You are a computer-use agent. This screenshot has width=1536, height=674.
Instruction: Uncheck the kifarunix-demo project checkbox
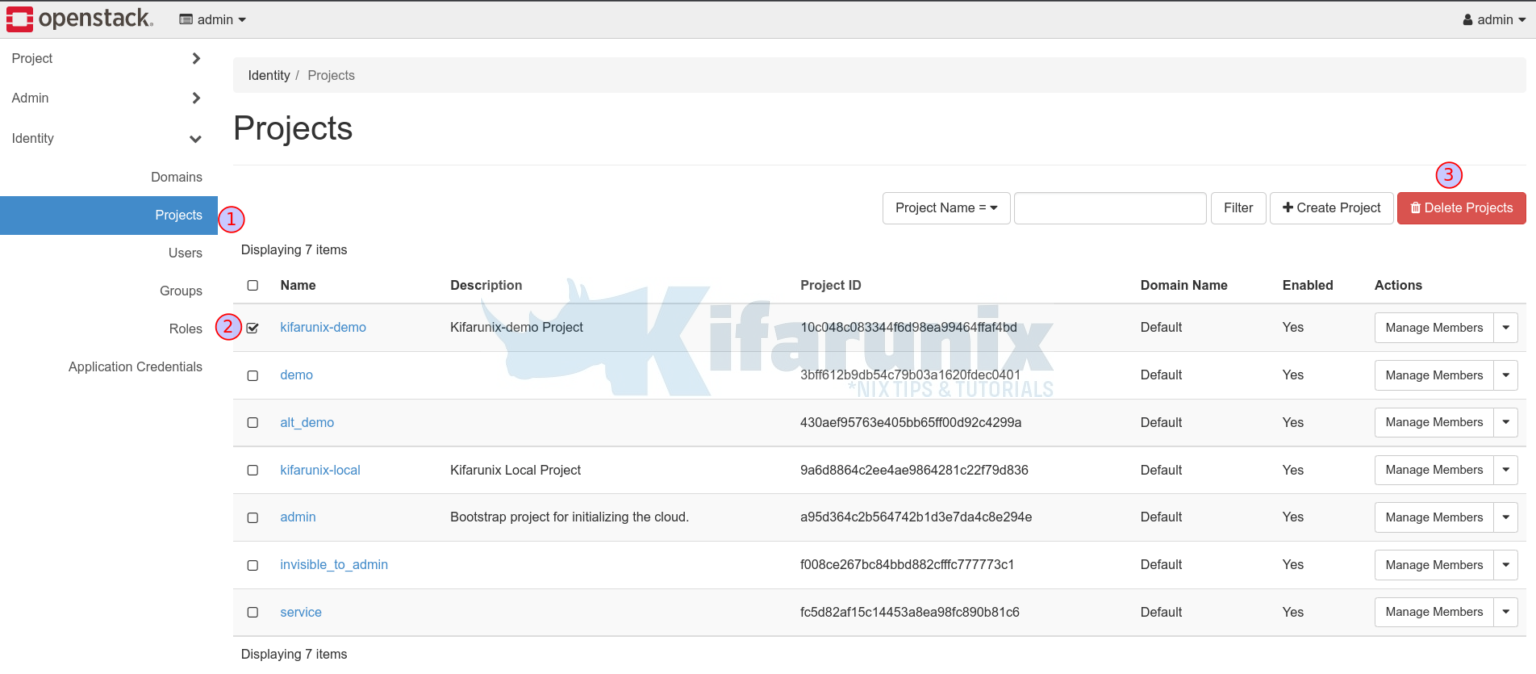point(252,327)
